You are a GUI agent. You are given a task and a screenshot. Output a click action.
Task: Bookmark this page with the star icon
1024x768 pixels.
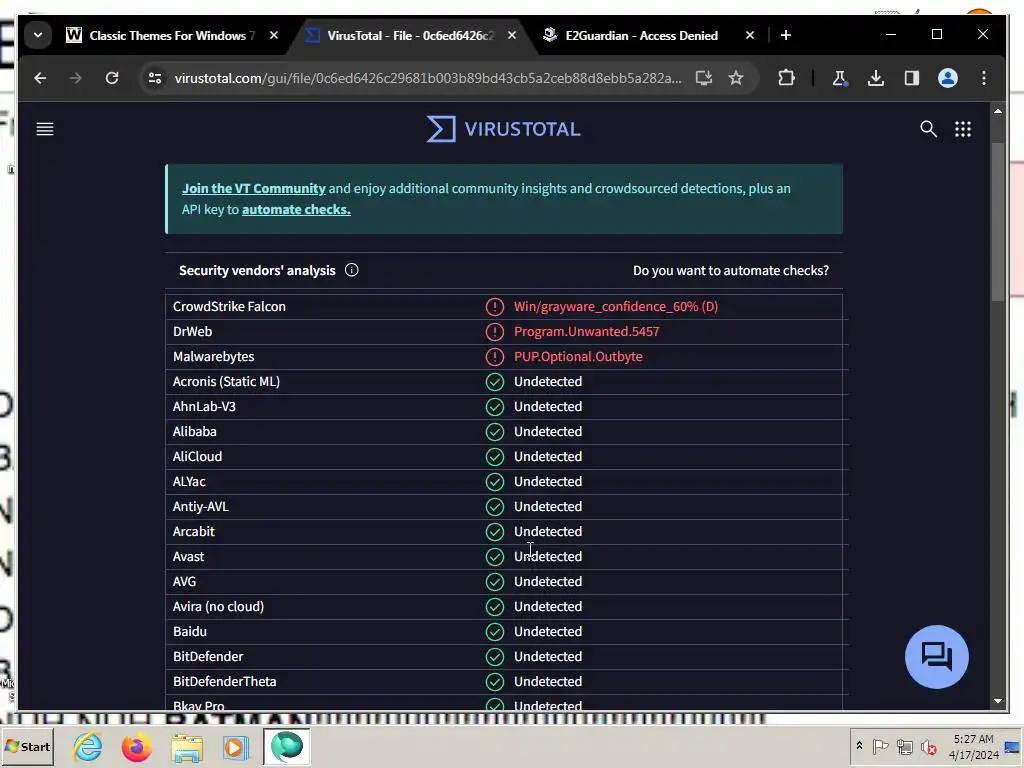pyautogui.click(x=736, y=78)
